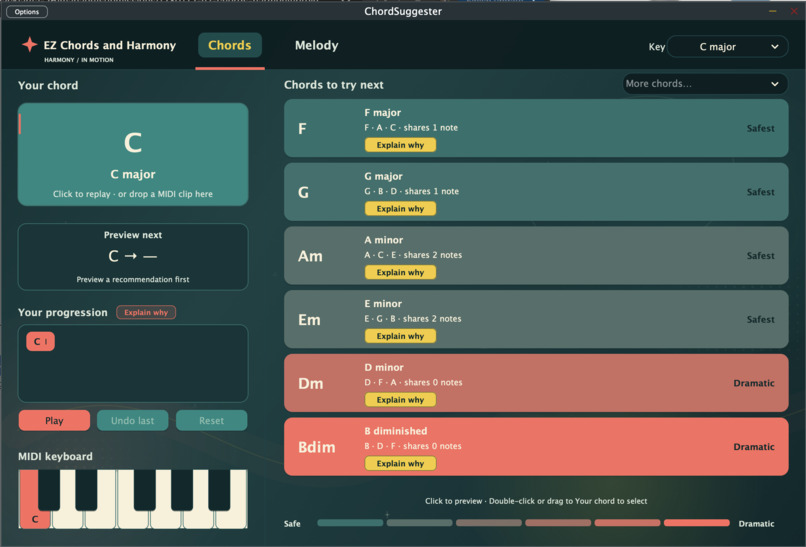Click Explain why beside Your progression
This screenshot has height=547, width=806.
pyautogui.click(x=146, y=312)
